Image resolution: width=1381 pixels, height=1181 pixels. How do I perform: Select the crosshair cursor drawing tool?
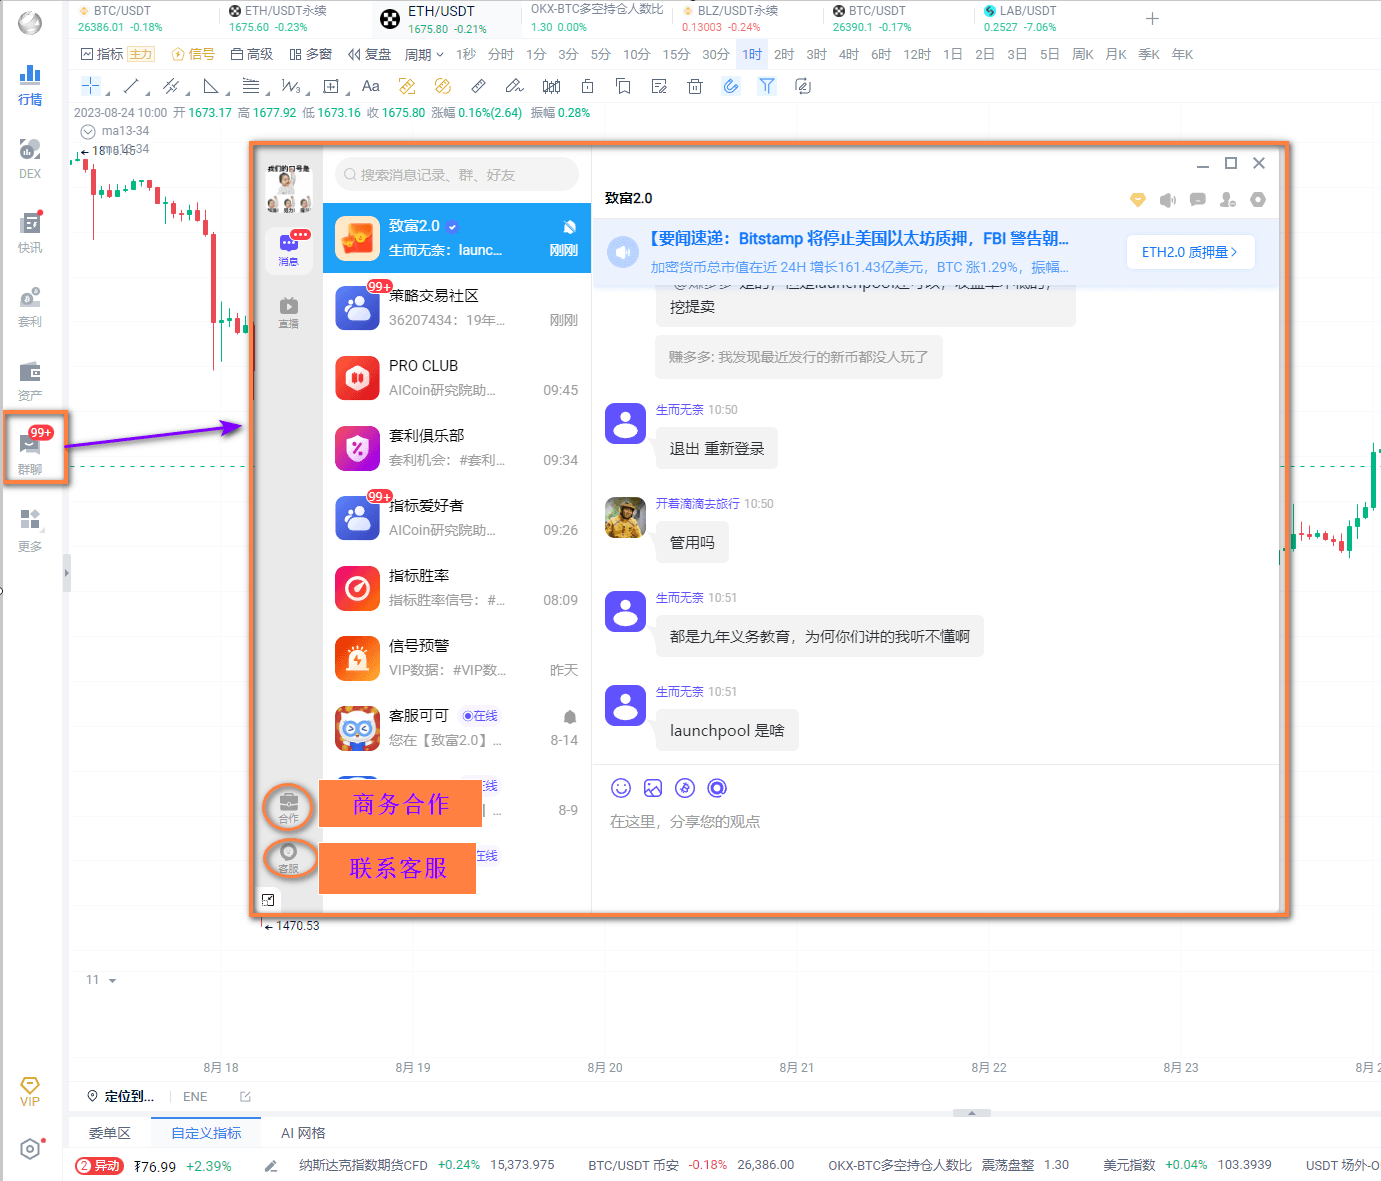coord(91,86)
